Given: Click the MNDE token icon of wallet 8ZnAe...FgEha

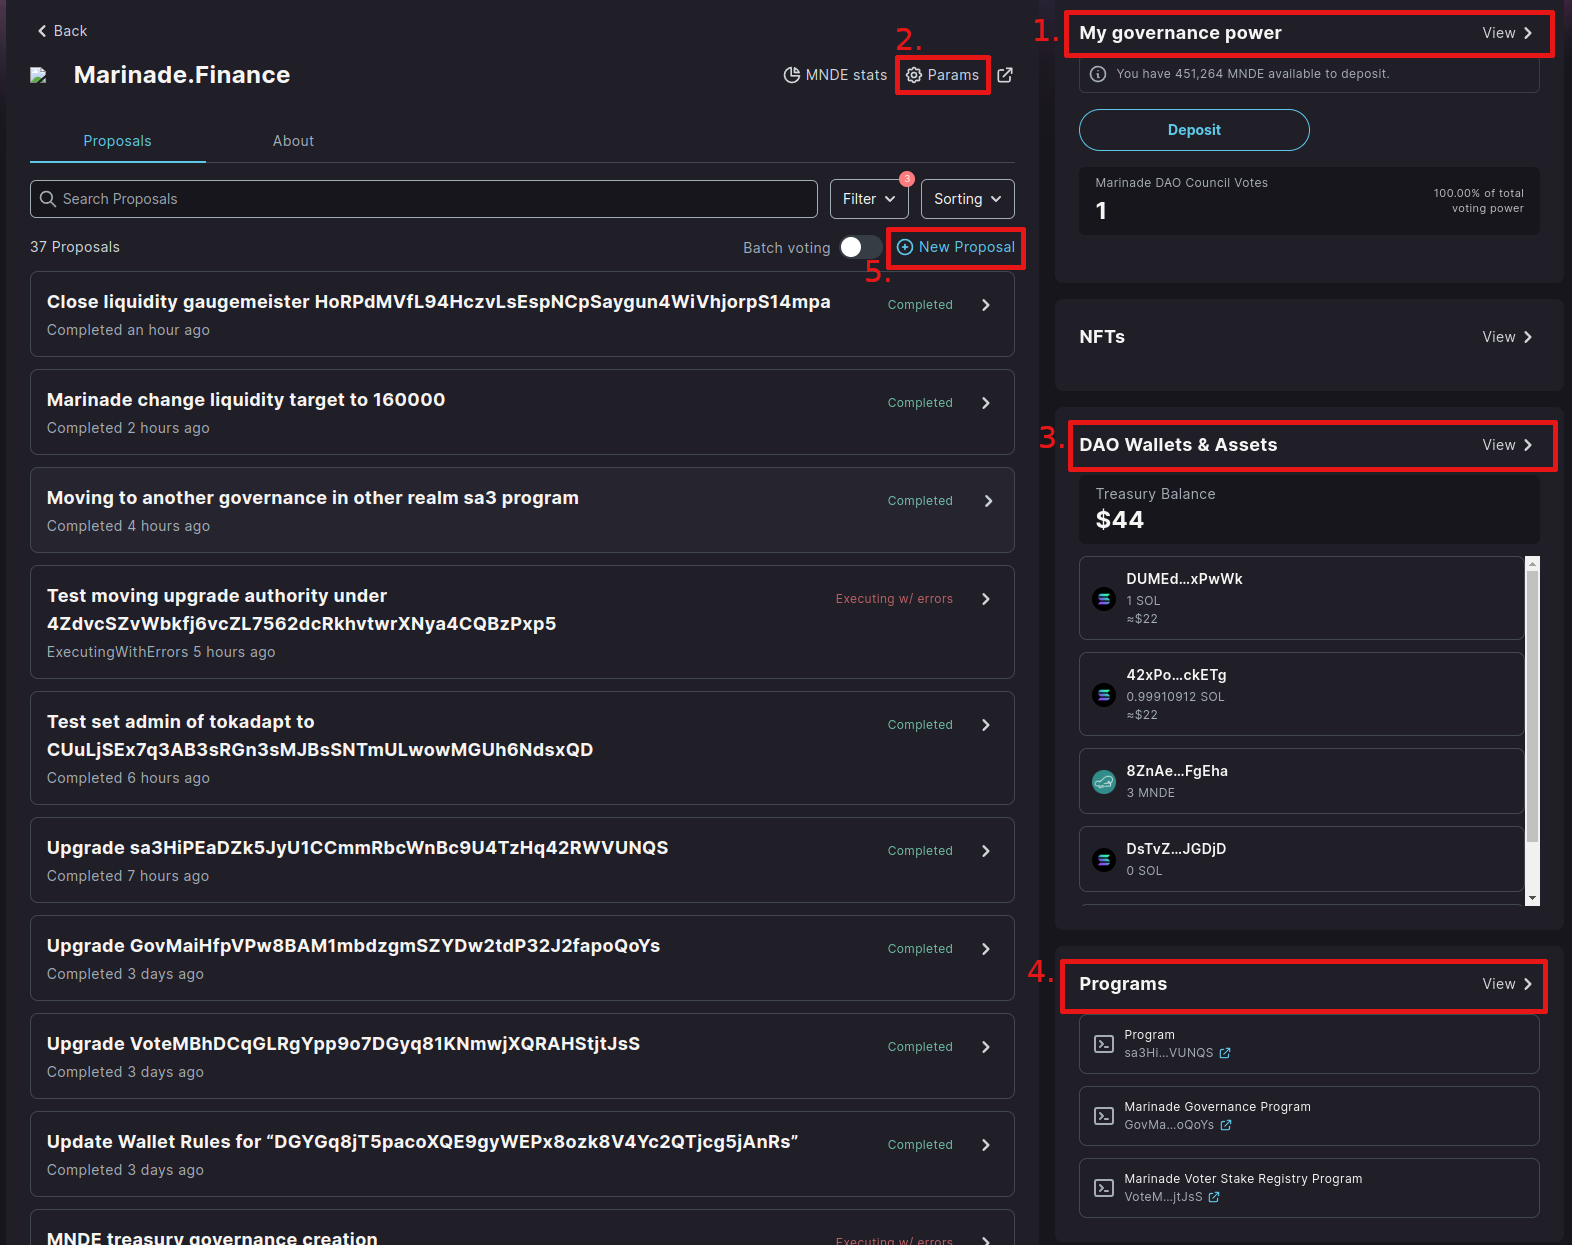Looking at the screenshot, I should pos(1104,782).
